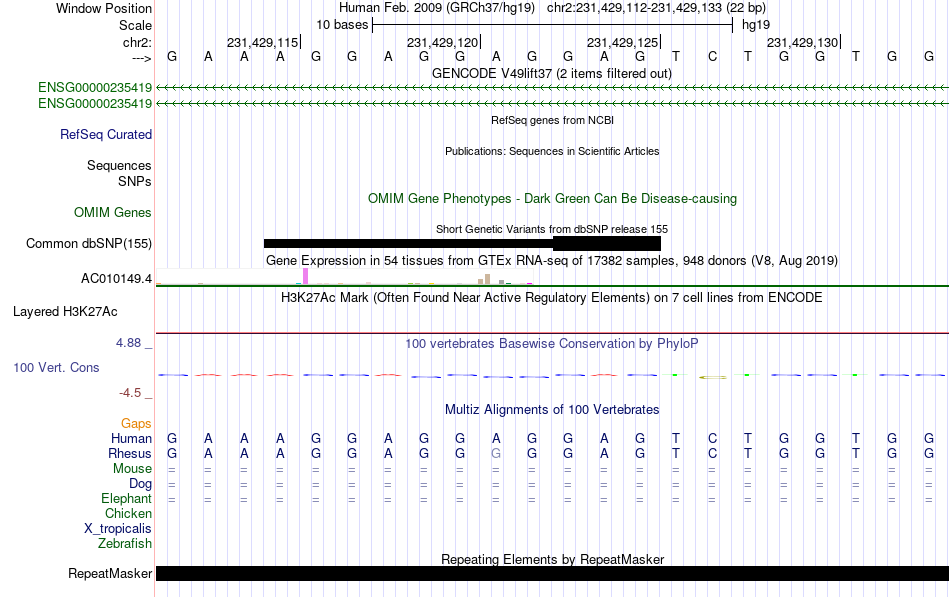950x597 pixels.
Task: Click the SNPs track label
Action: pos(135,181)
